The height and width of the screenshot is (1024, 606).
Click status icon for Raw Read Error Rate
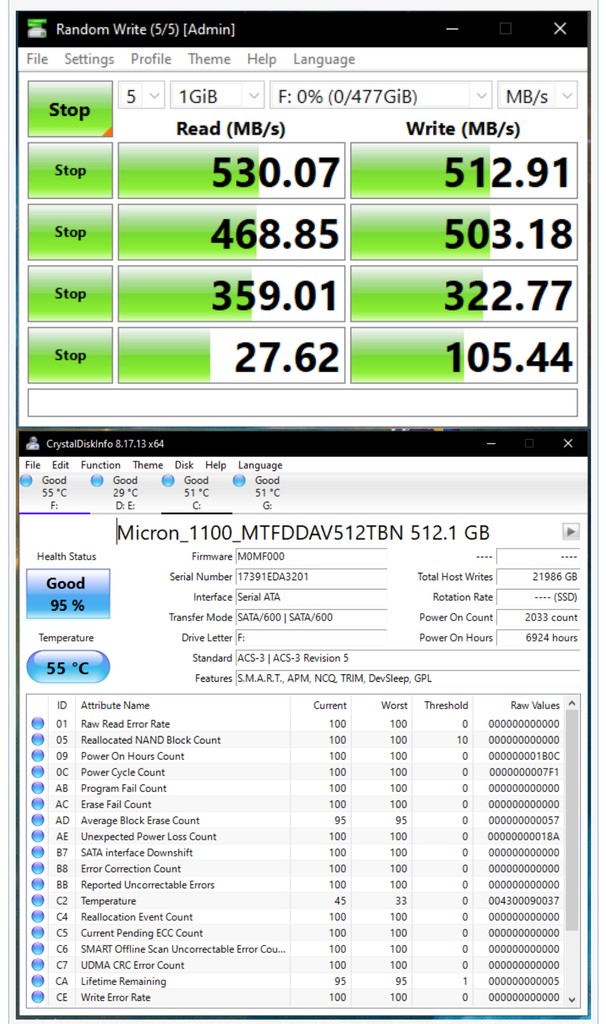coord(38,724)
